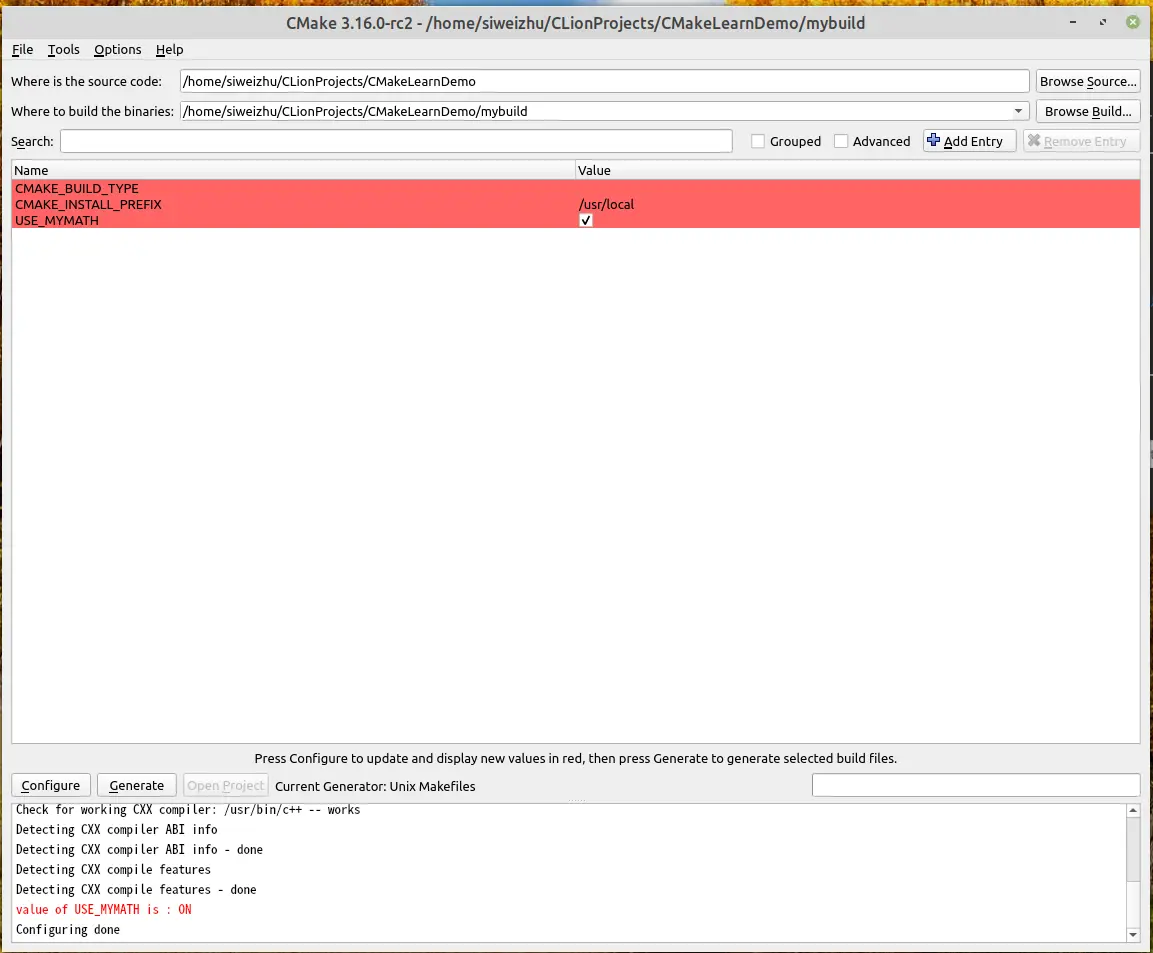Click the Name column header
Viewport: 1153px width, 953px height.
point(293,170)
